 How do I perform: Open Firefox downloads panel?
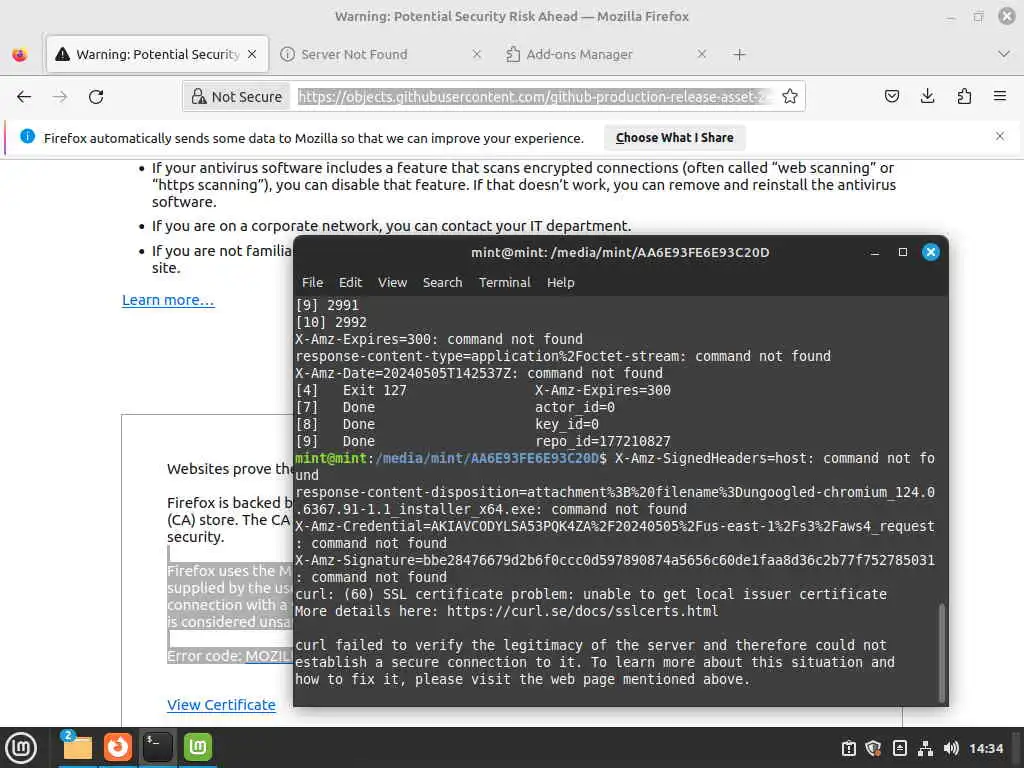927,97
